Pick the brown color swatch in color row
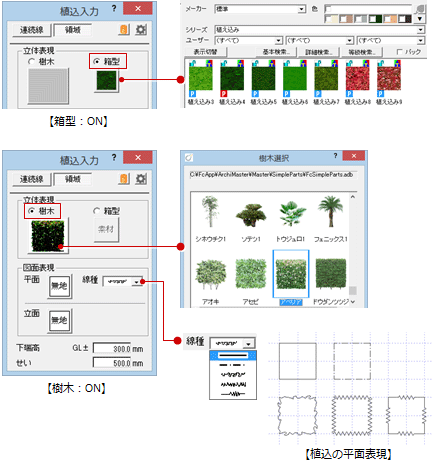433x469 pixels. click(x=345, y=19)
